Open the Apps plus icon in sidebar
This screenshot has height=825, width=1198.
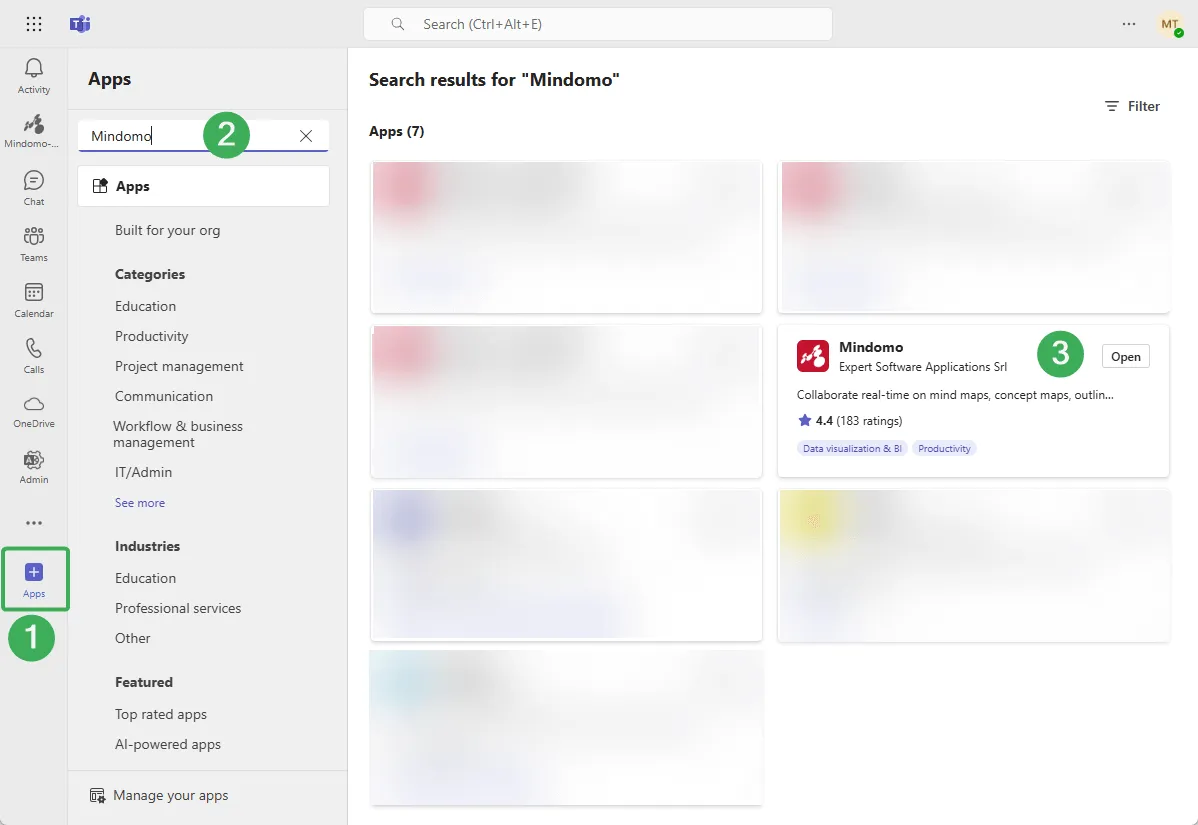click(x=34, y=571)
